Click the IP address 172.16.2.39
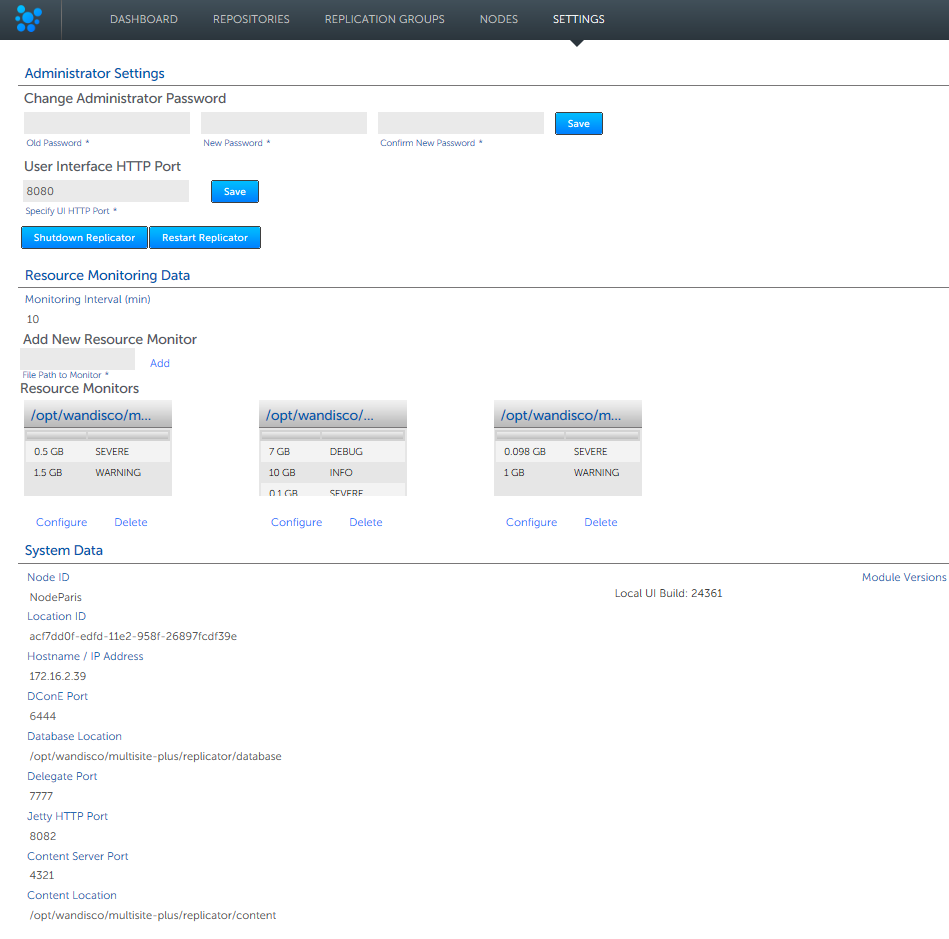 click(x=57, y=676)
